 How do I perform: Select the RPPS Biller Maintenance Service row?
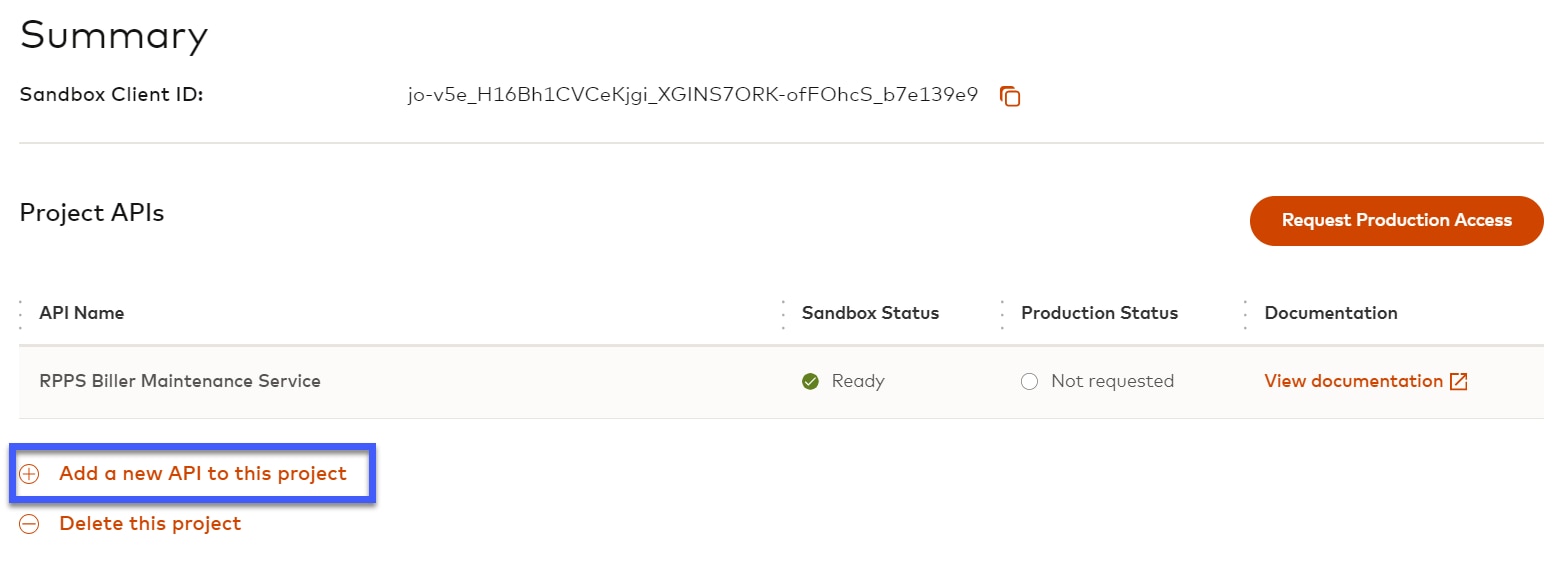point(180,381)
